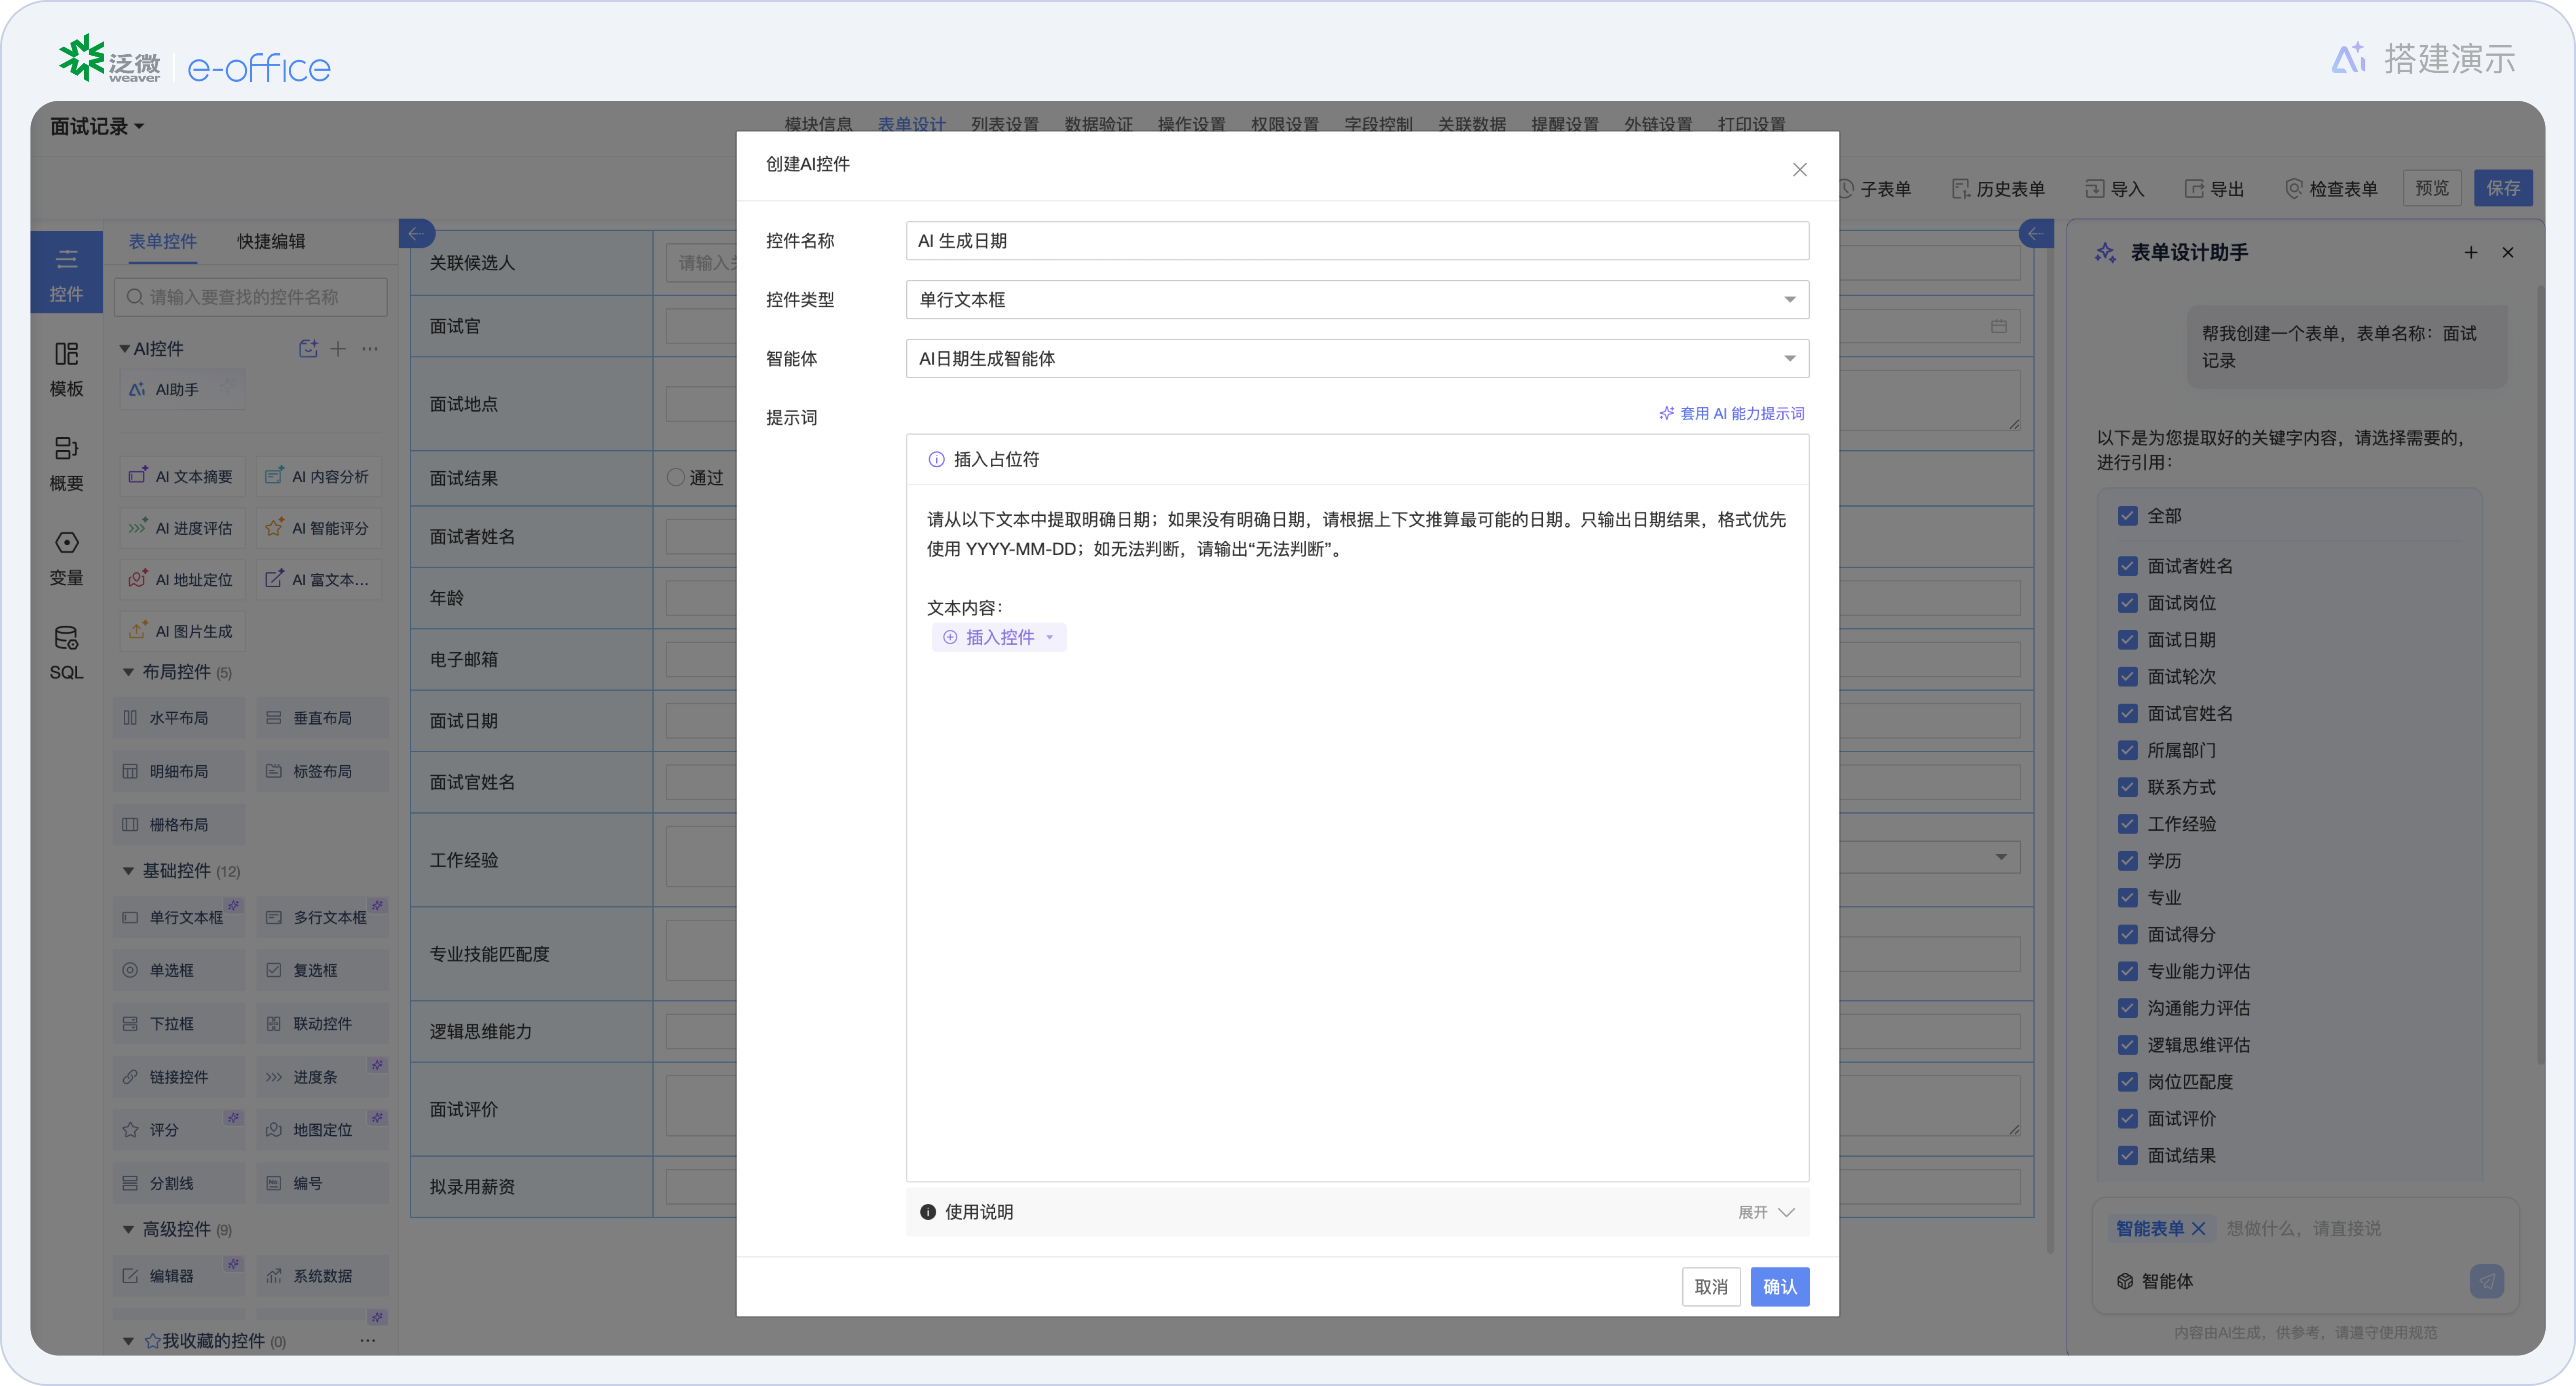Click the 检查表单 button
2576x1386 pixels.
click(x=2331, y=188)
